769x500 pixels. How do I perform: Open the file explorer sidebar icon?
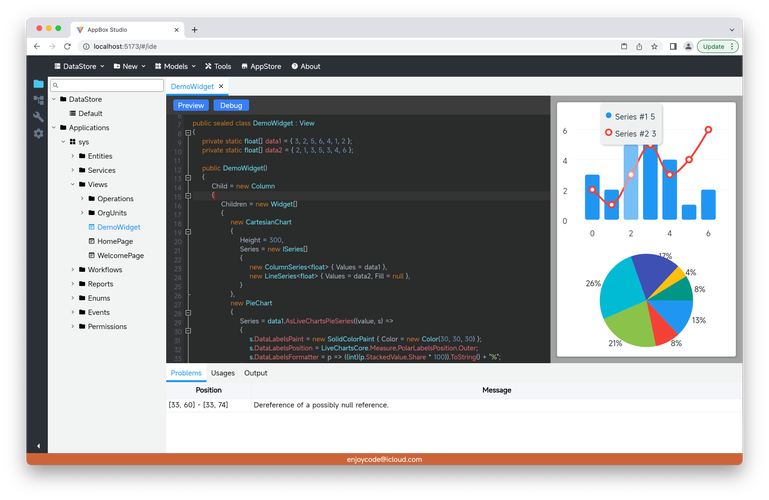[38, 84]
